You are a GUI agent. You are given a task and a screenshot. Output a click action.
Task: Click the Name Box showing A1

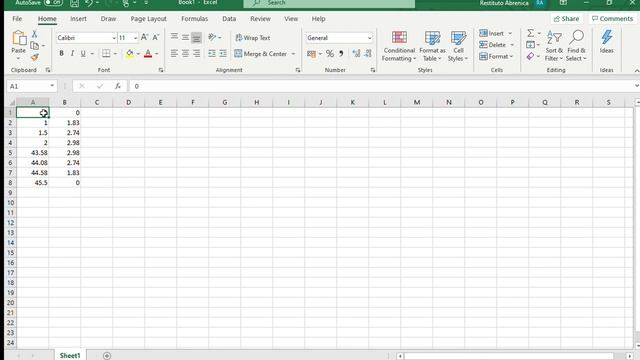31,86
